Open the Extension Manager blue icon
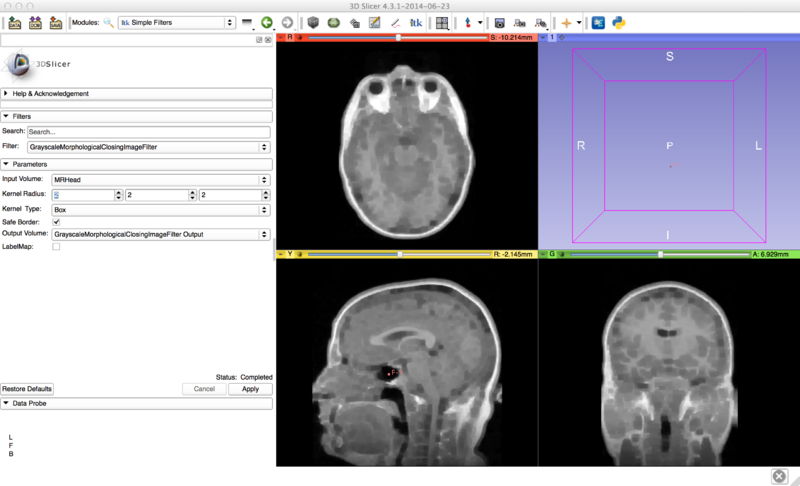This screenshot has height=486, width=800. tap(598, 22)
